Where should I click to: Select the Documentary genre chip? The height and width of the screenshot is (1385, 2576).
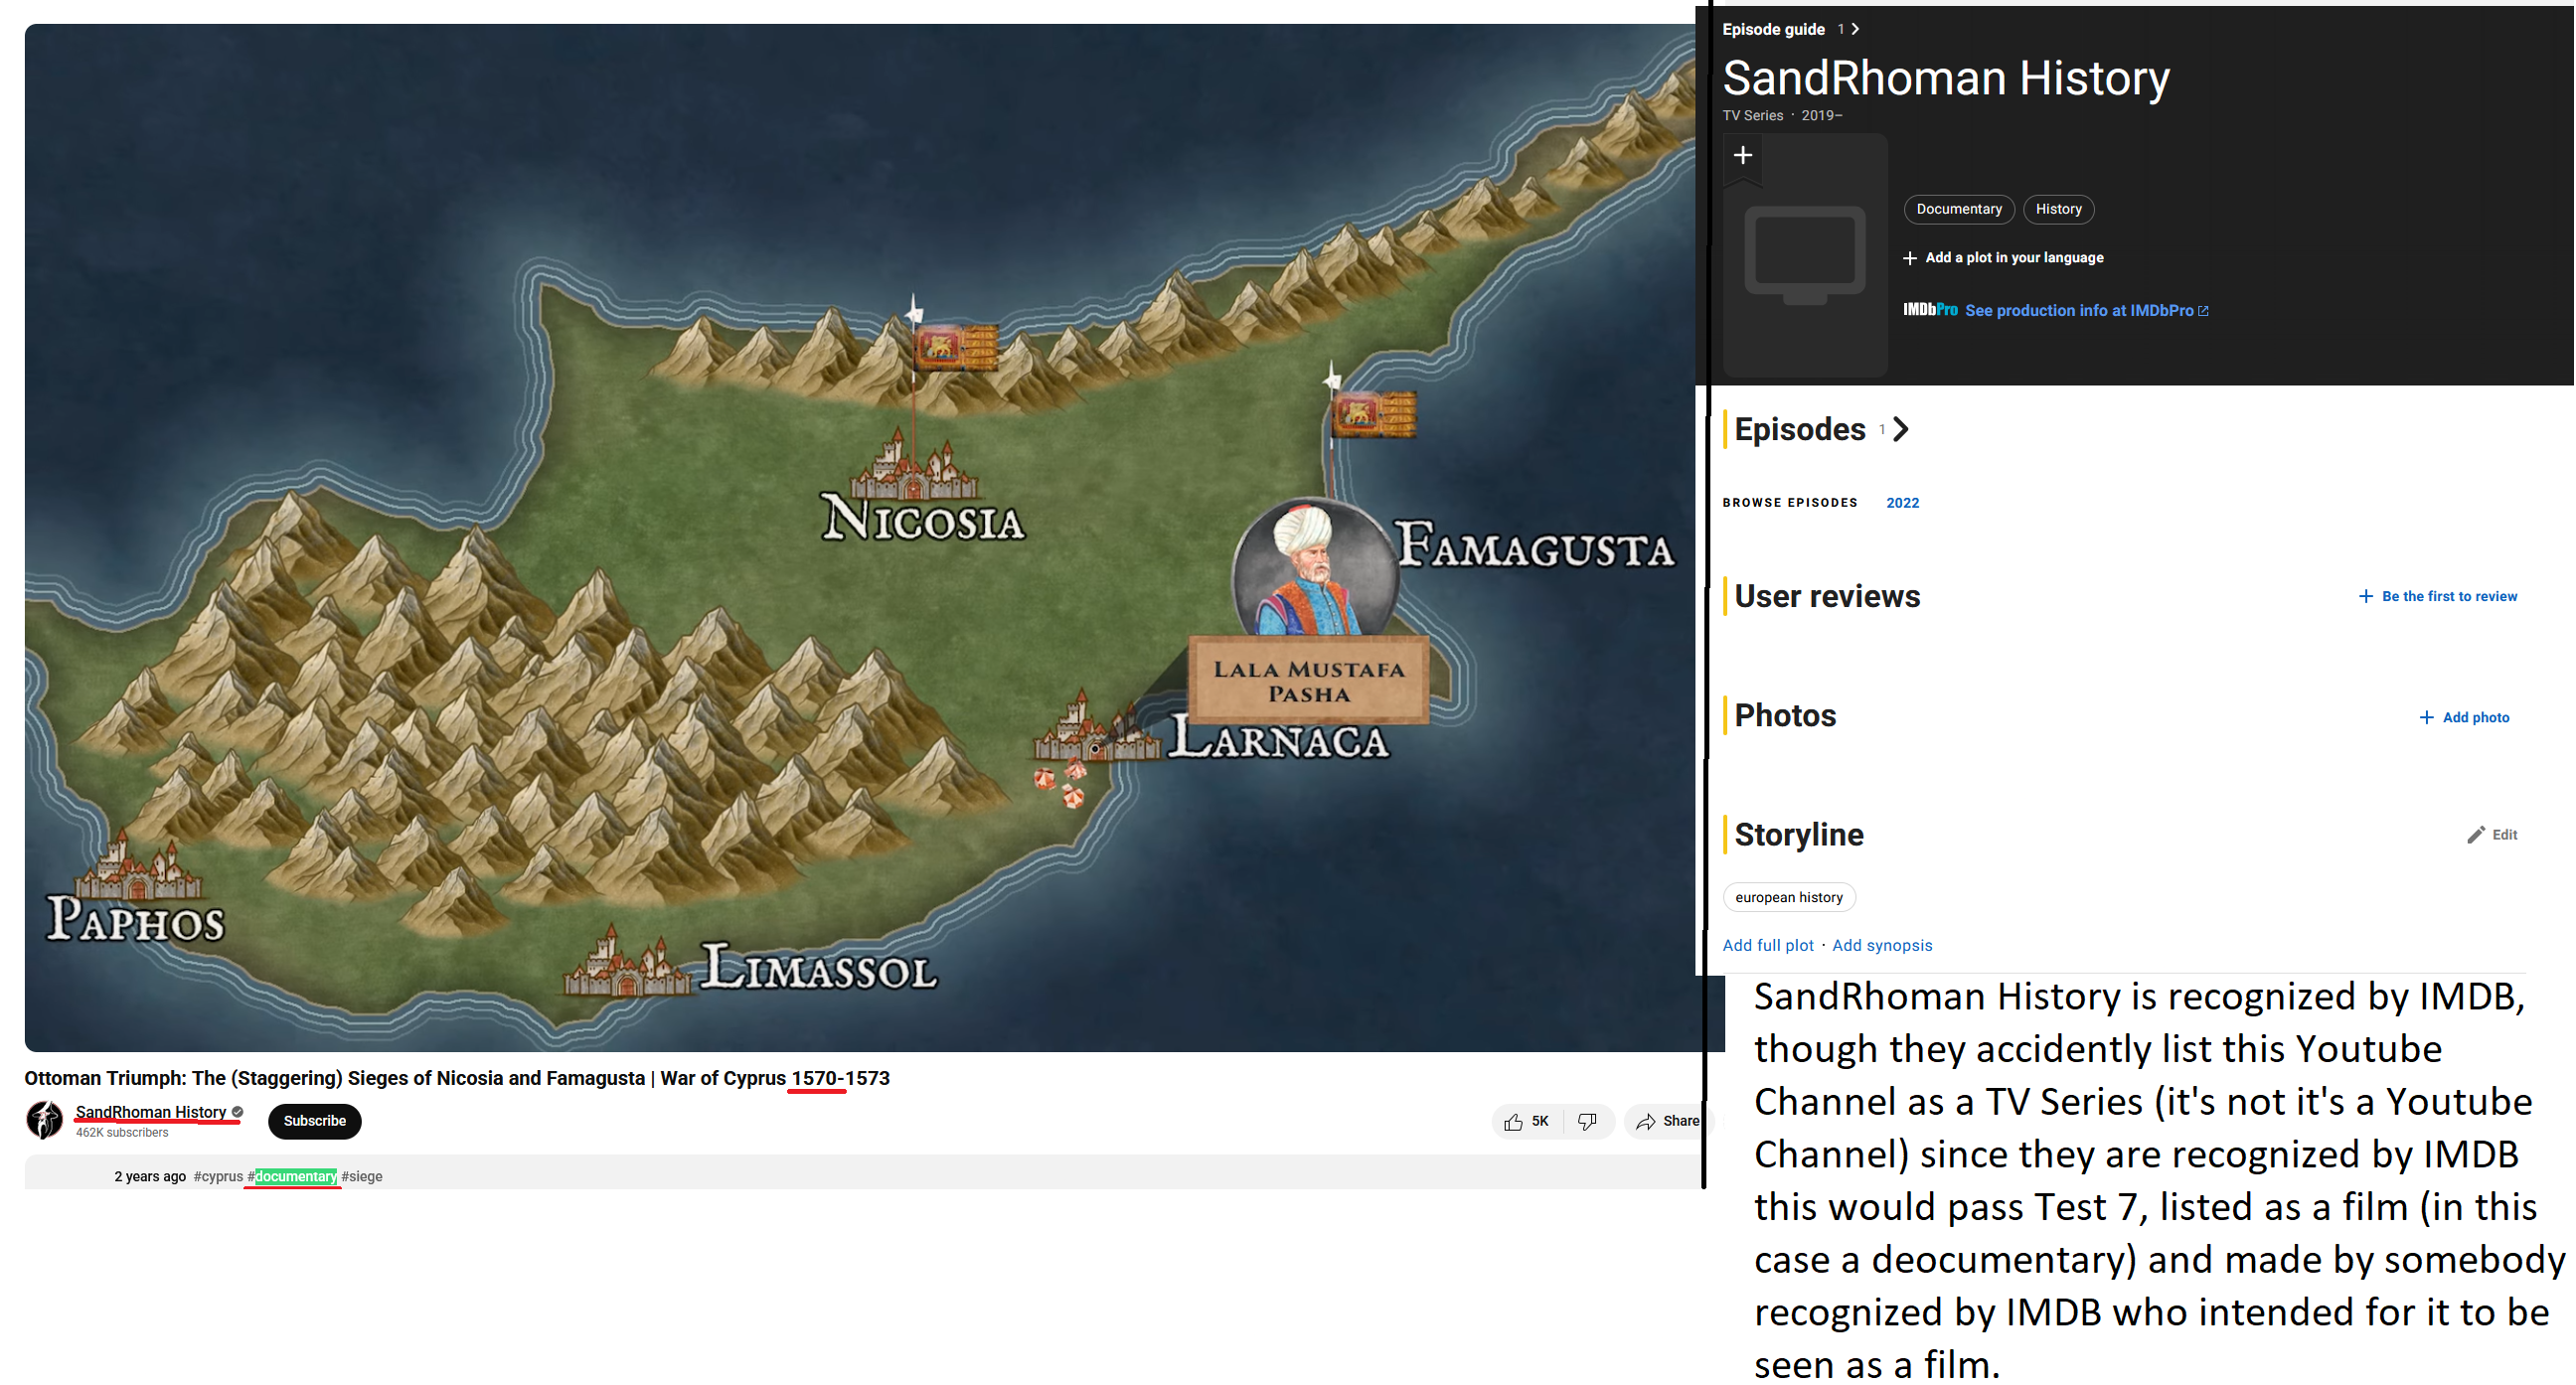(x=1959, y=209)
